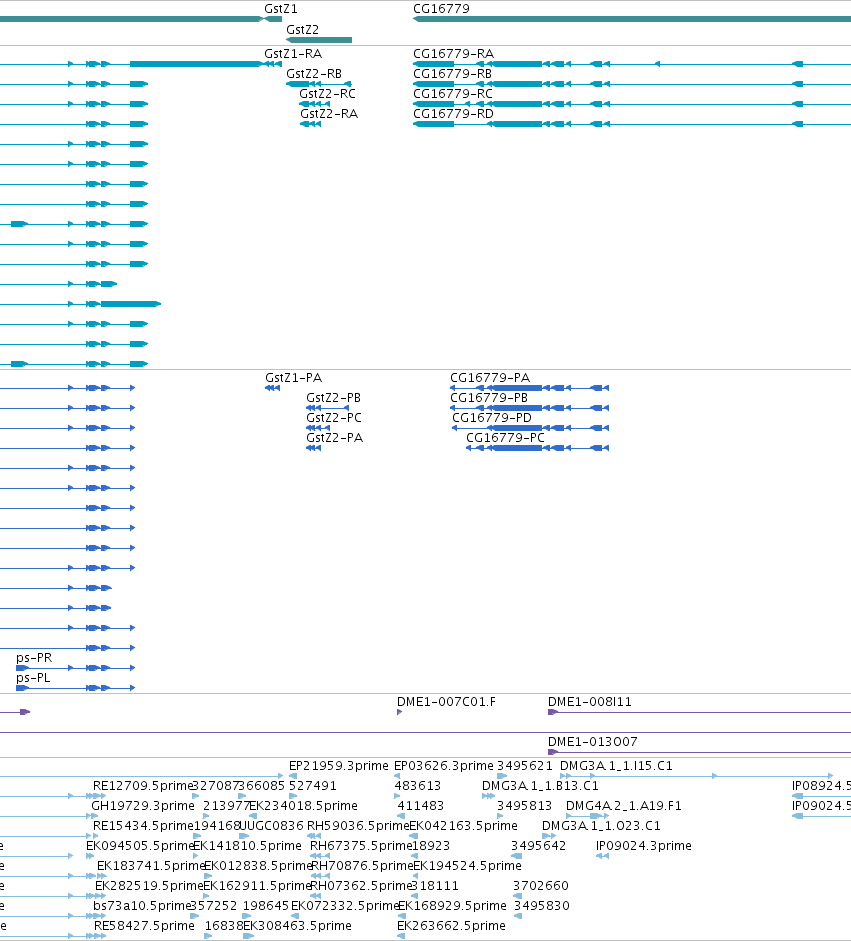Select EST EK141810.5prime
851x941 pixels.
(247, 846)
